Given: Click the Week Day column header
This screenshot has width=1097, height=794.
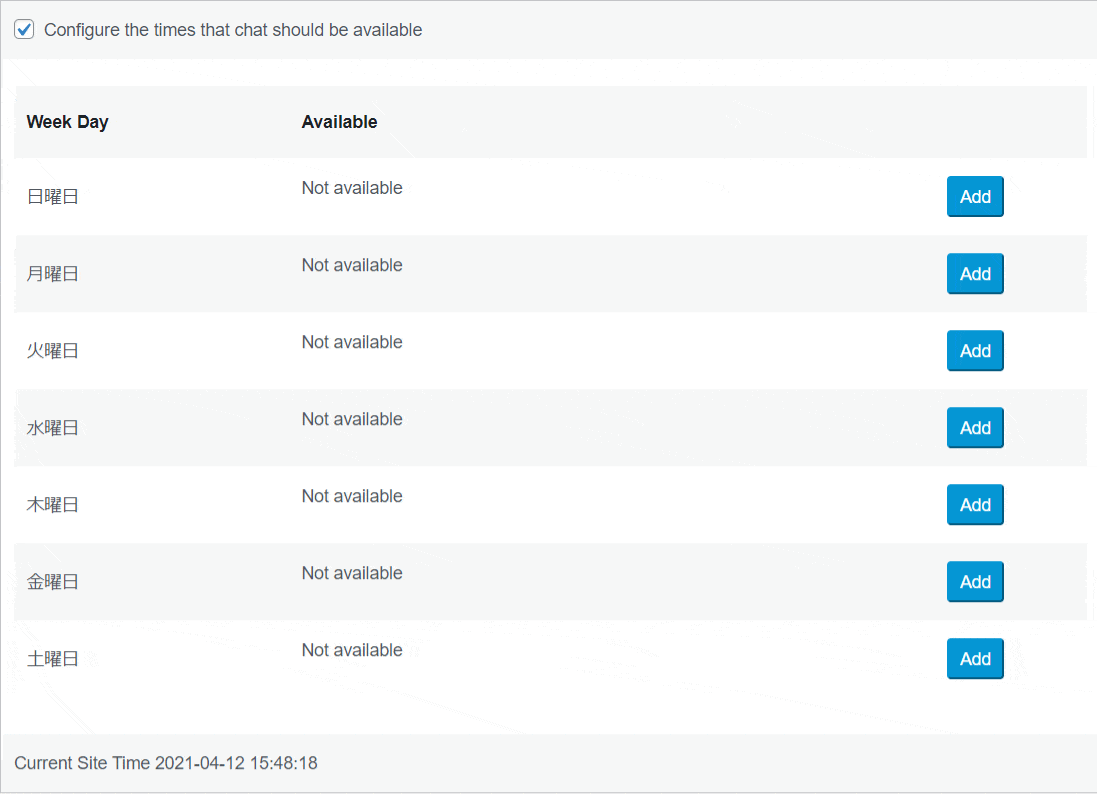Looking at the screenshot, I should tap(67, 122).
